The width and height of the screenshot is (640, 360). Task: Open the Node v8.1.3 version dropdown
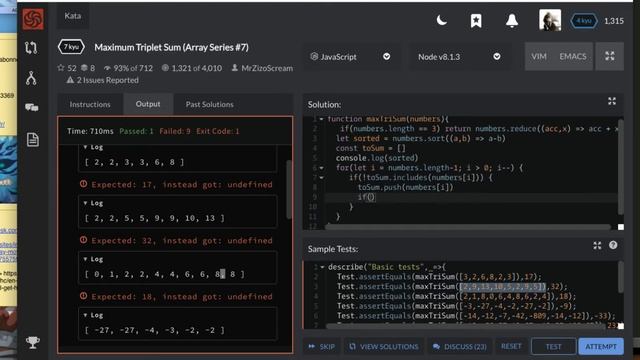click(459, 57)
